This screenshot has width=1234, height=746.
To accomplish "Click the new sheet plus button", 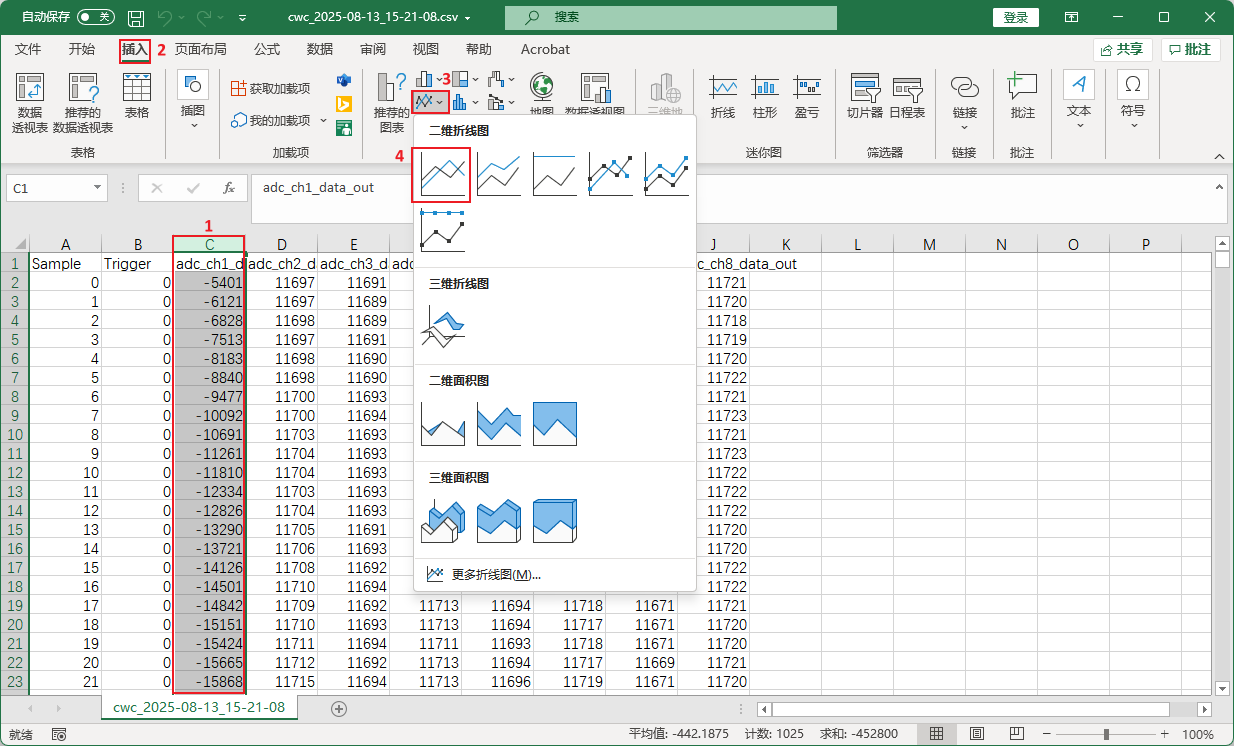I will point(339,708).
